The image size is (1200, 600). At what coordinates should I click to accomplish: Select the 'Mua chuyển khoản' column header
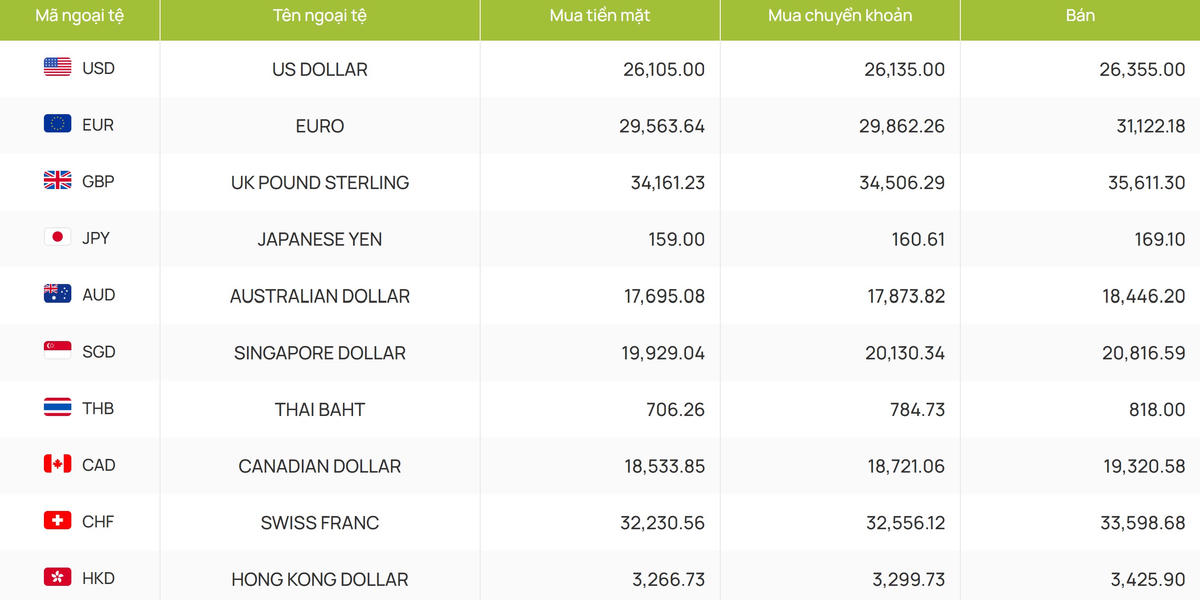(840, 16)
